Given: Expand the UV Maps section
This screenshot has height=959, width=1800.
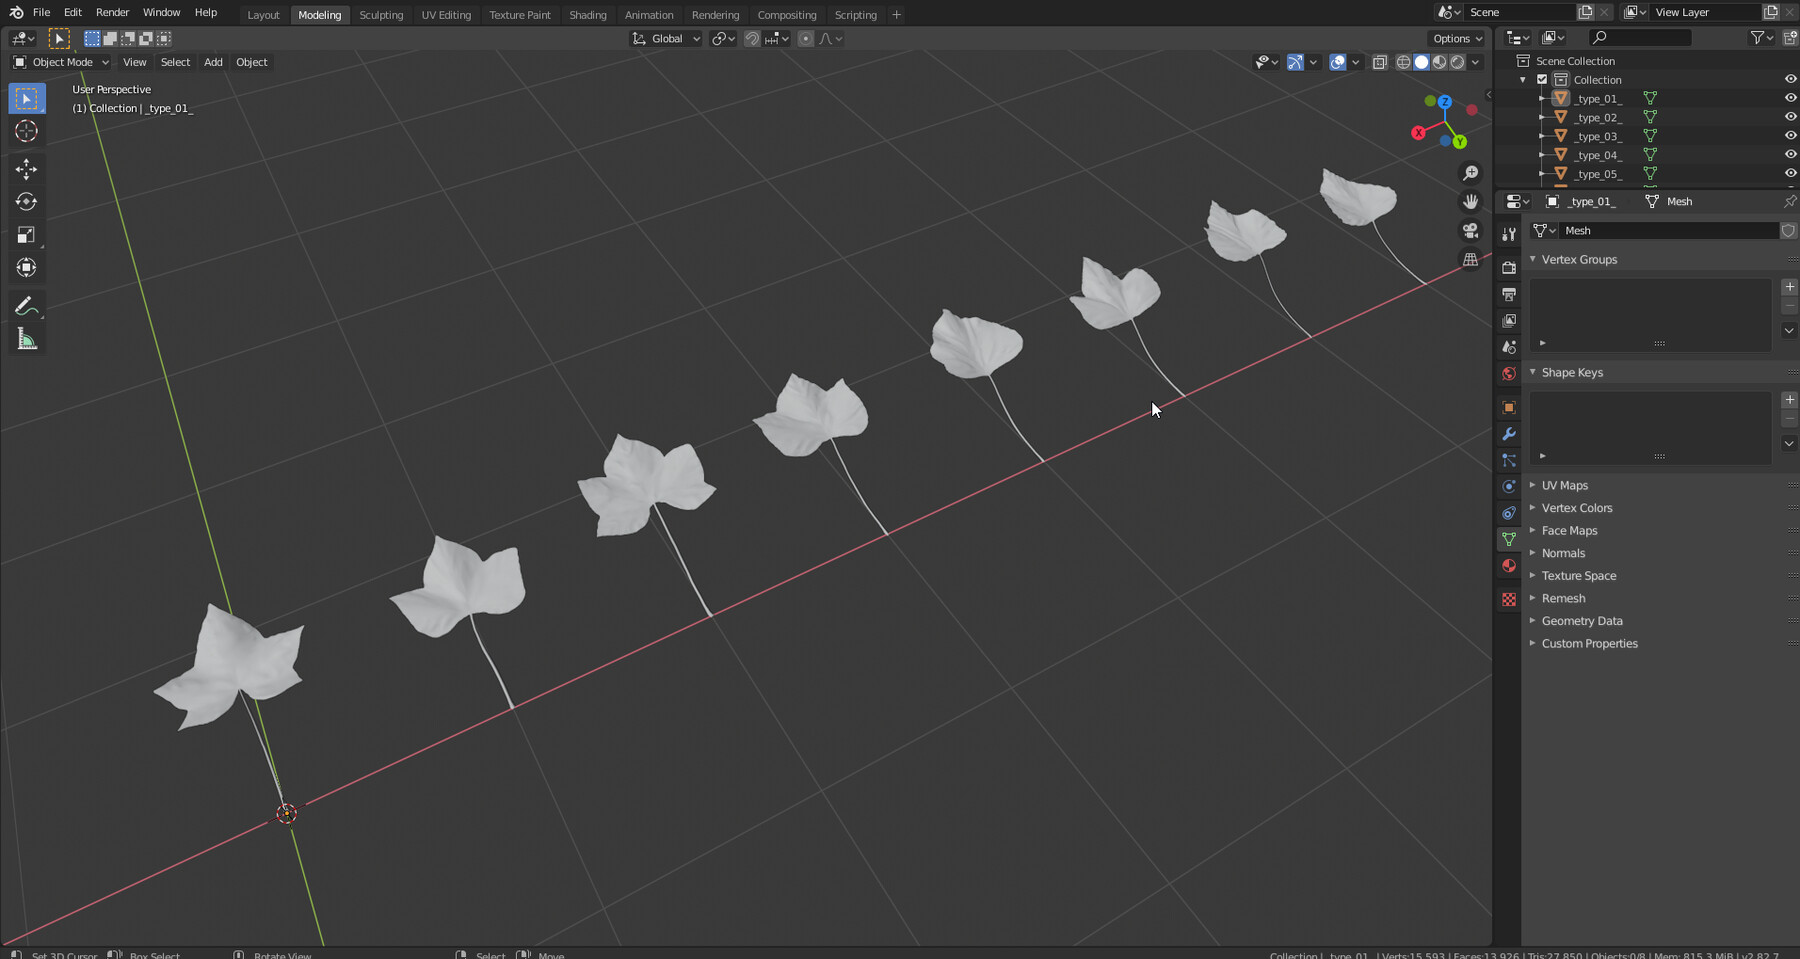Looking at the screenshot, I should pos(1565,485).
